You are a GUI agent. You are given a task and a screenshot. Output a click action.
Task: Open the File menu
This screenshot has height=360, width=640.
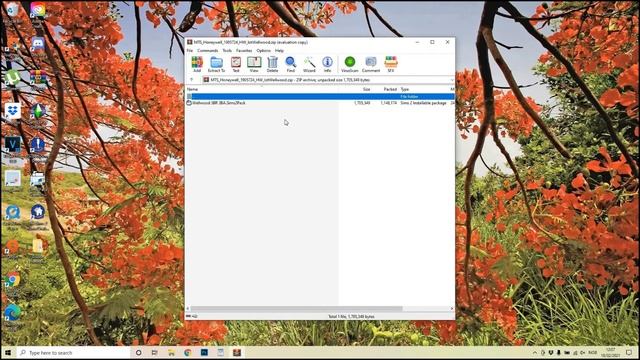190,51
